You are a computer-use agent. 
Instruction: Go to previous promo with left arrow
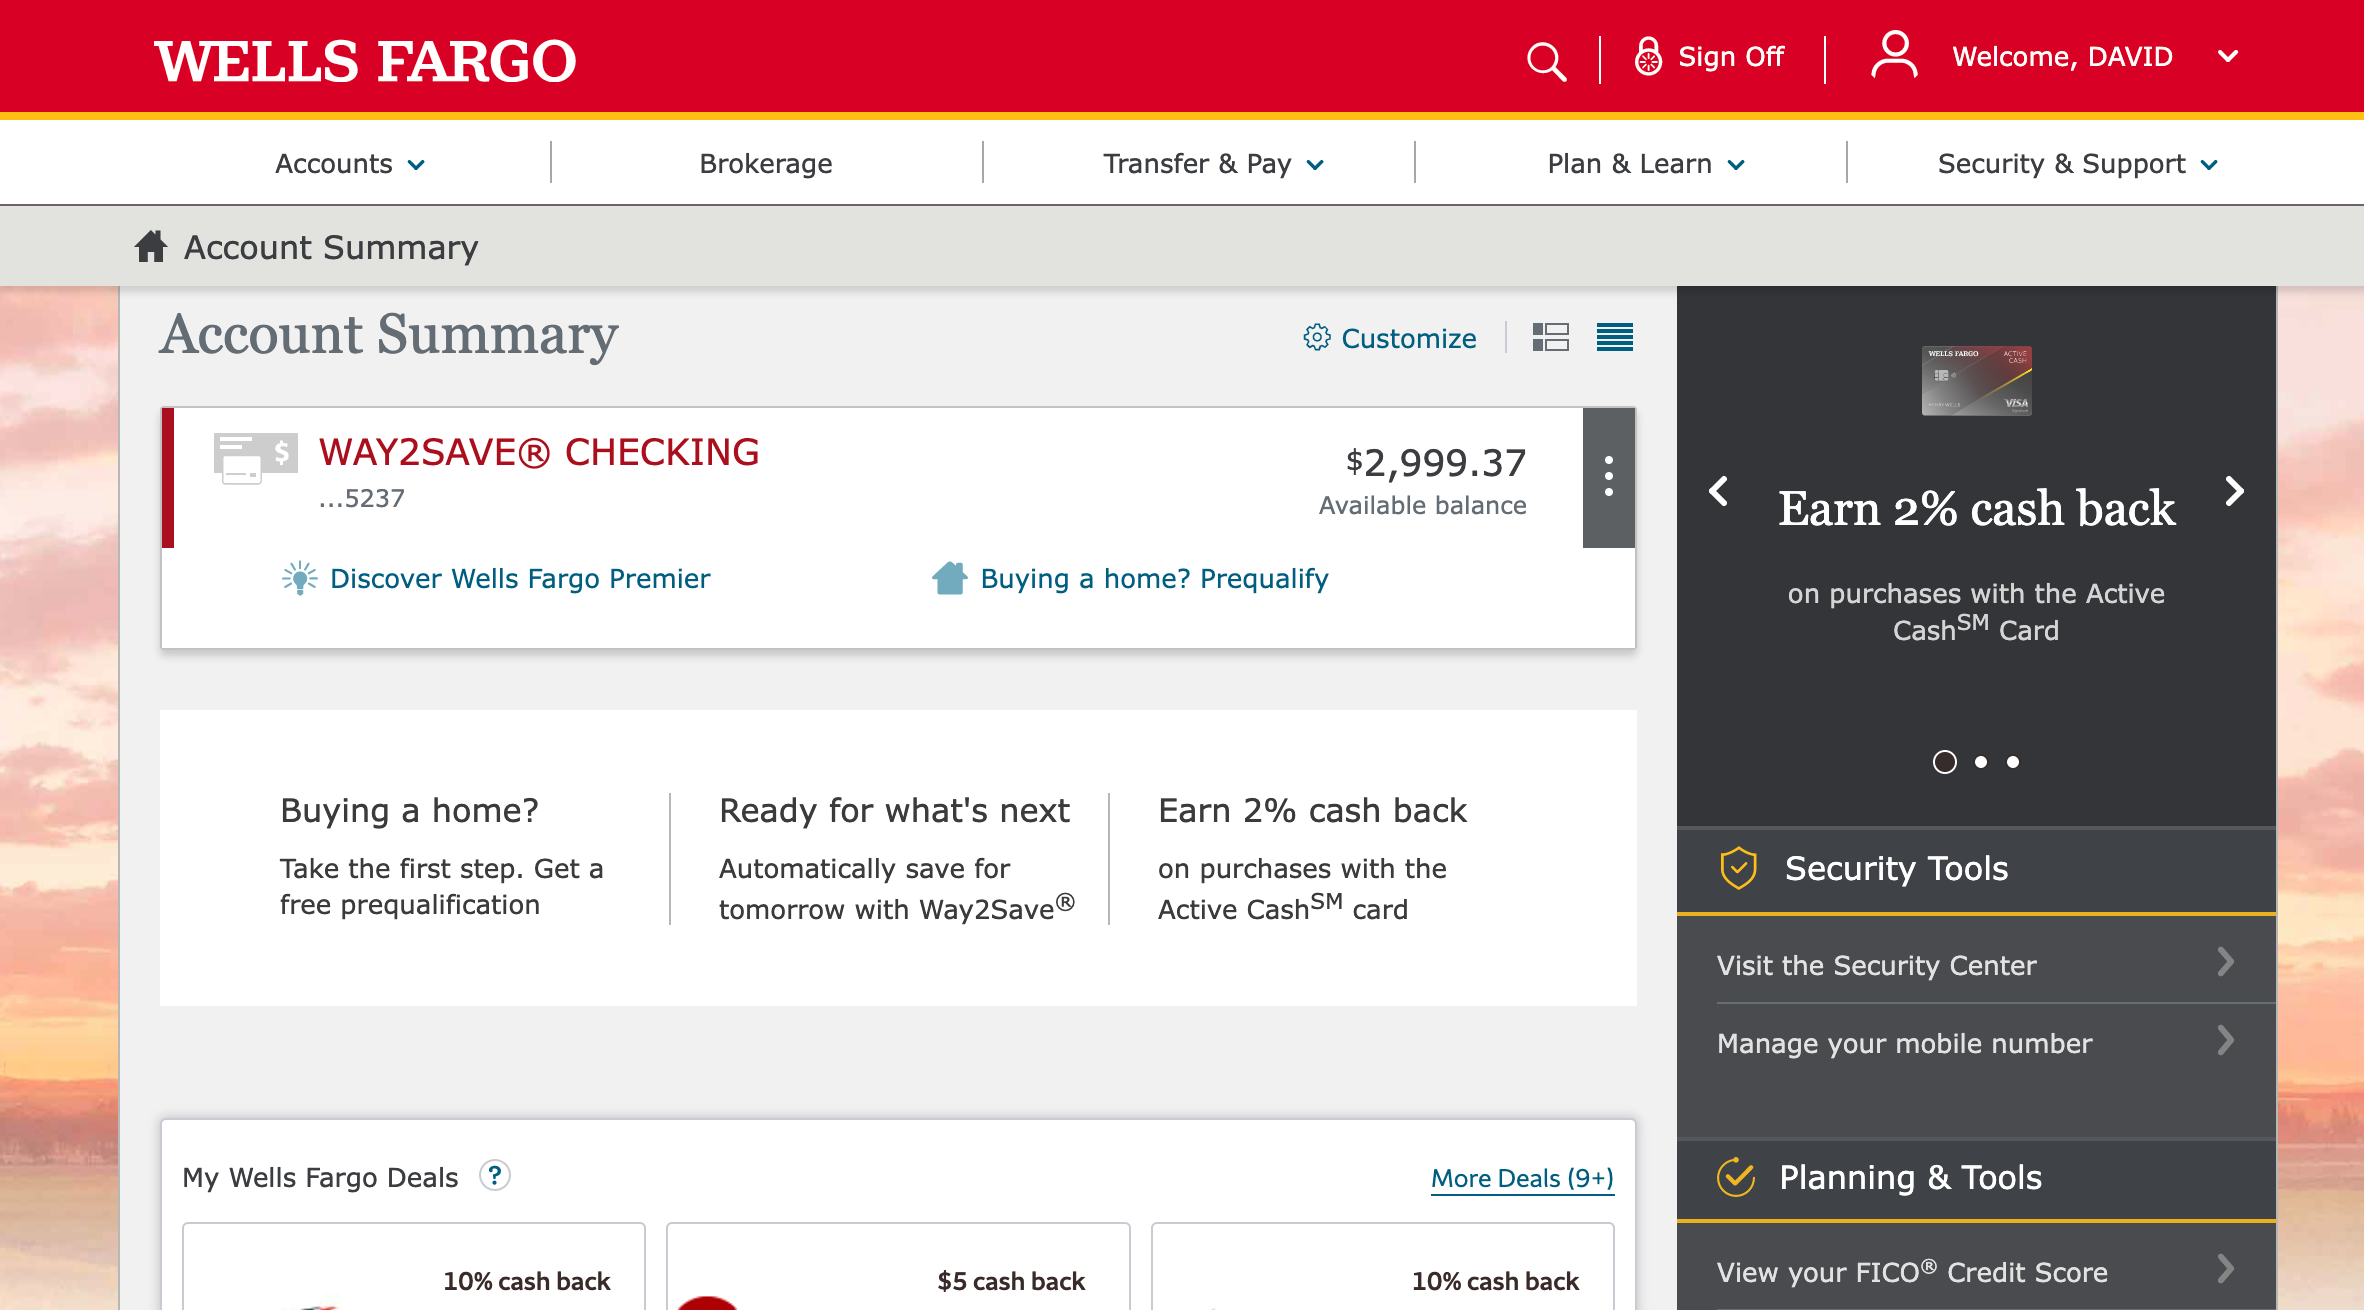1719,491
